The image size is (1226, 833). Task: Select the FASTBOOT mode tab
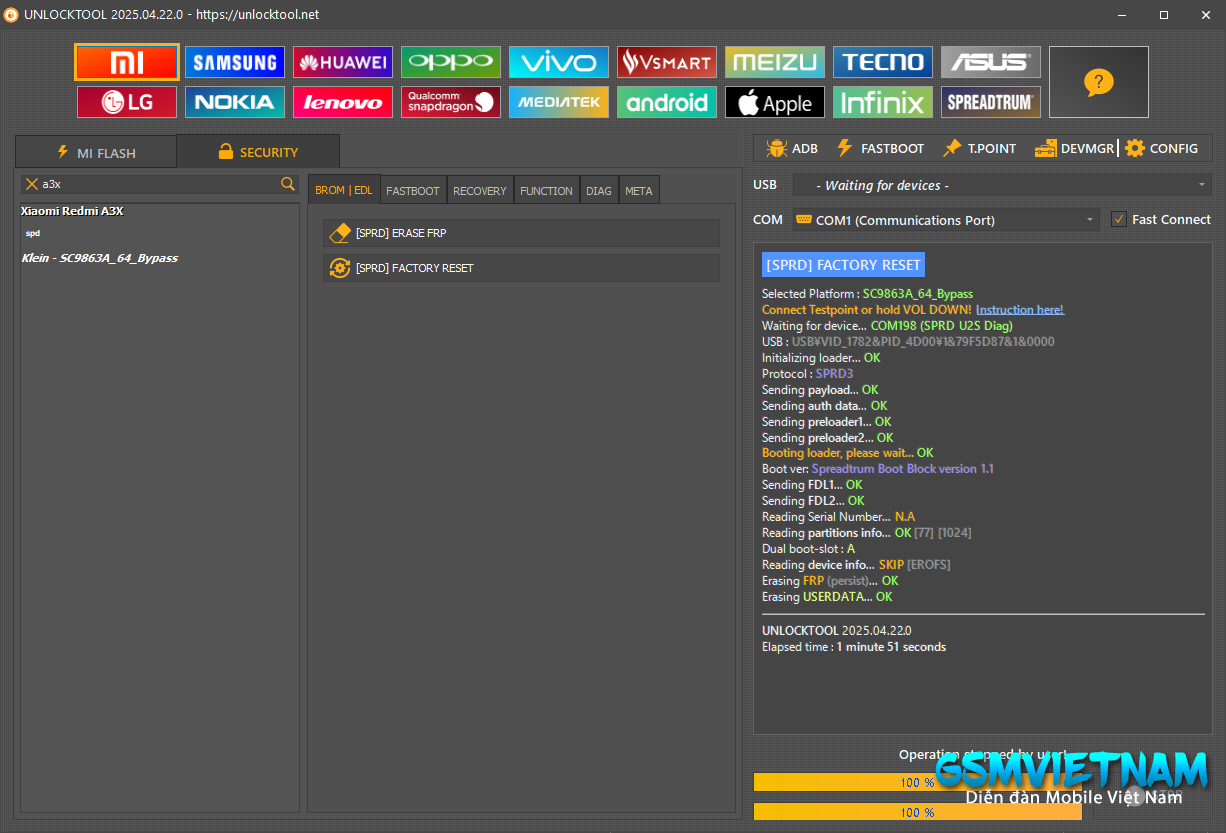[x=413, y=190]
